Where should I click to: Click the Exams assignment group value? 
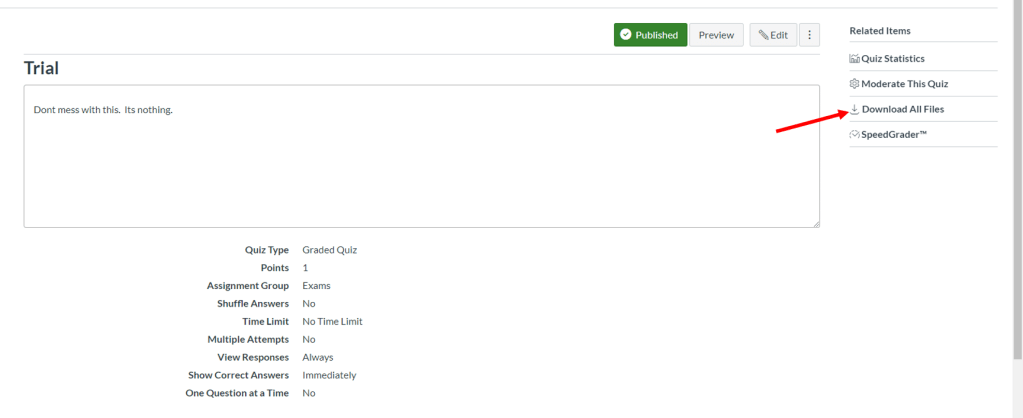[x=316, y=286]
